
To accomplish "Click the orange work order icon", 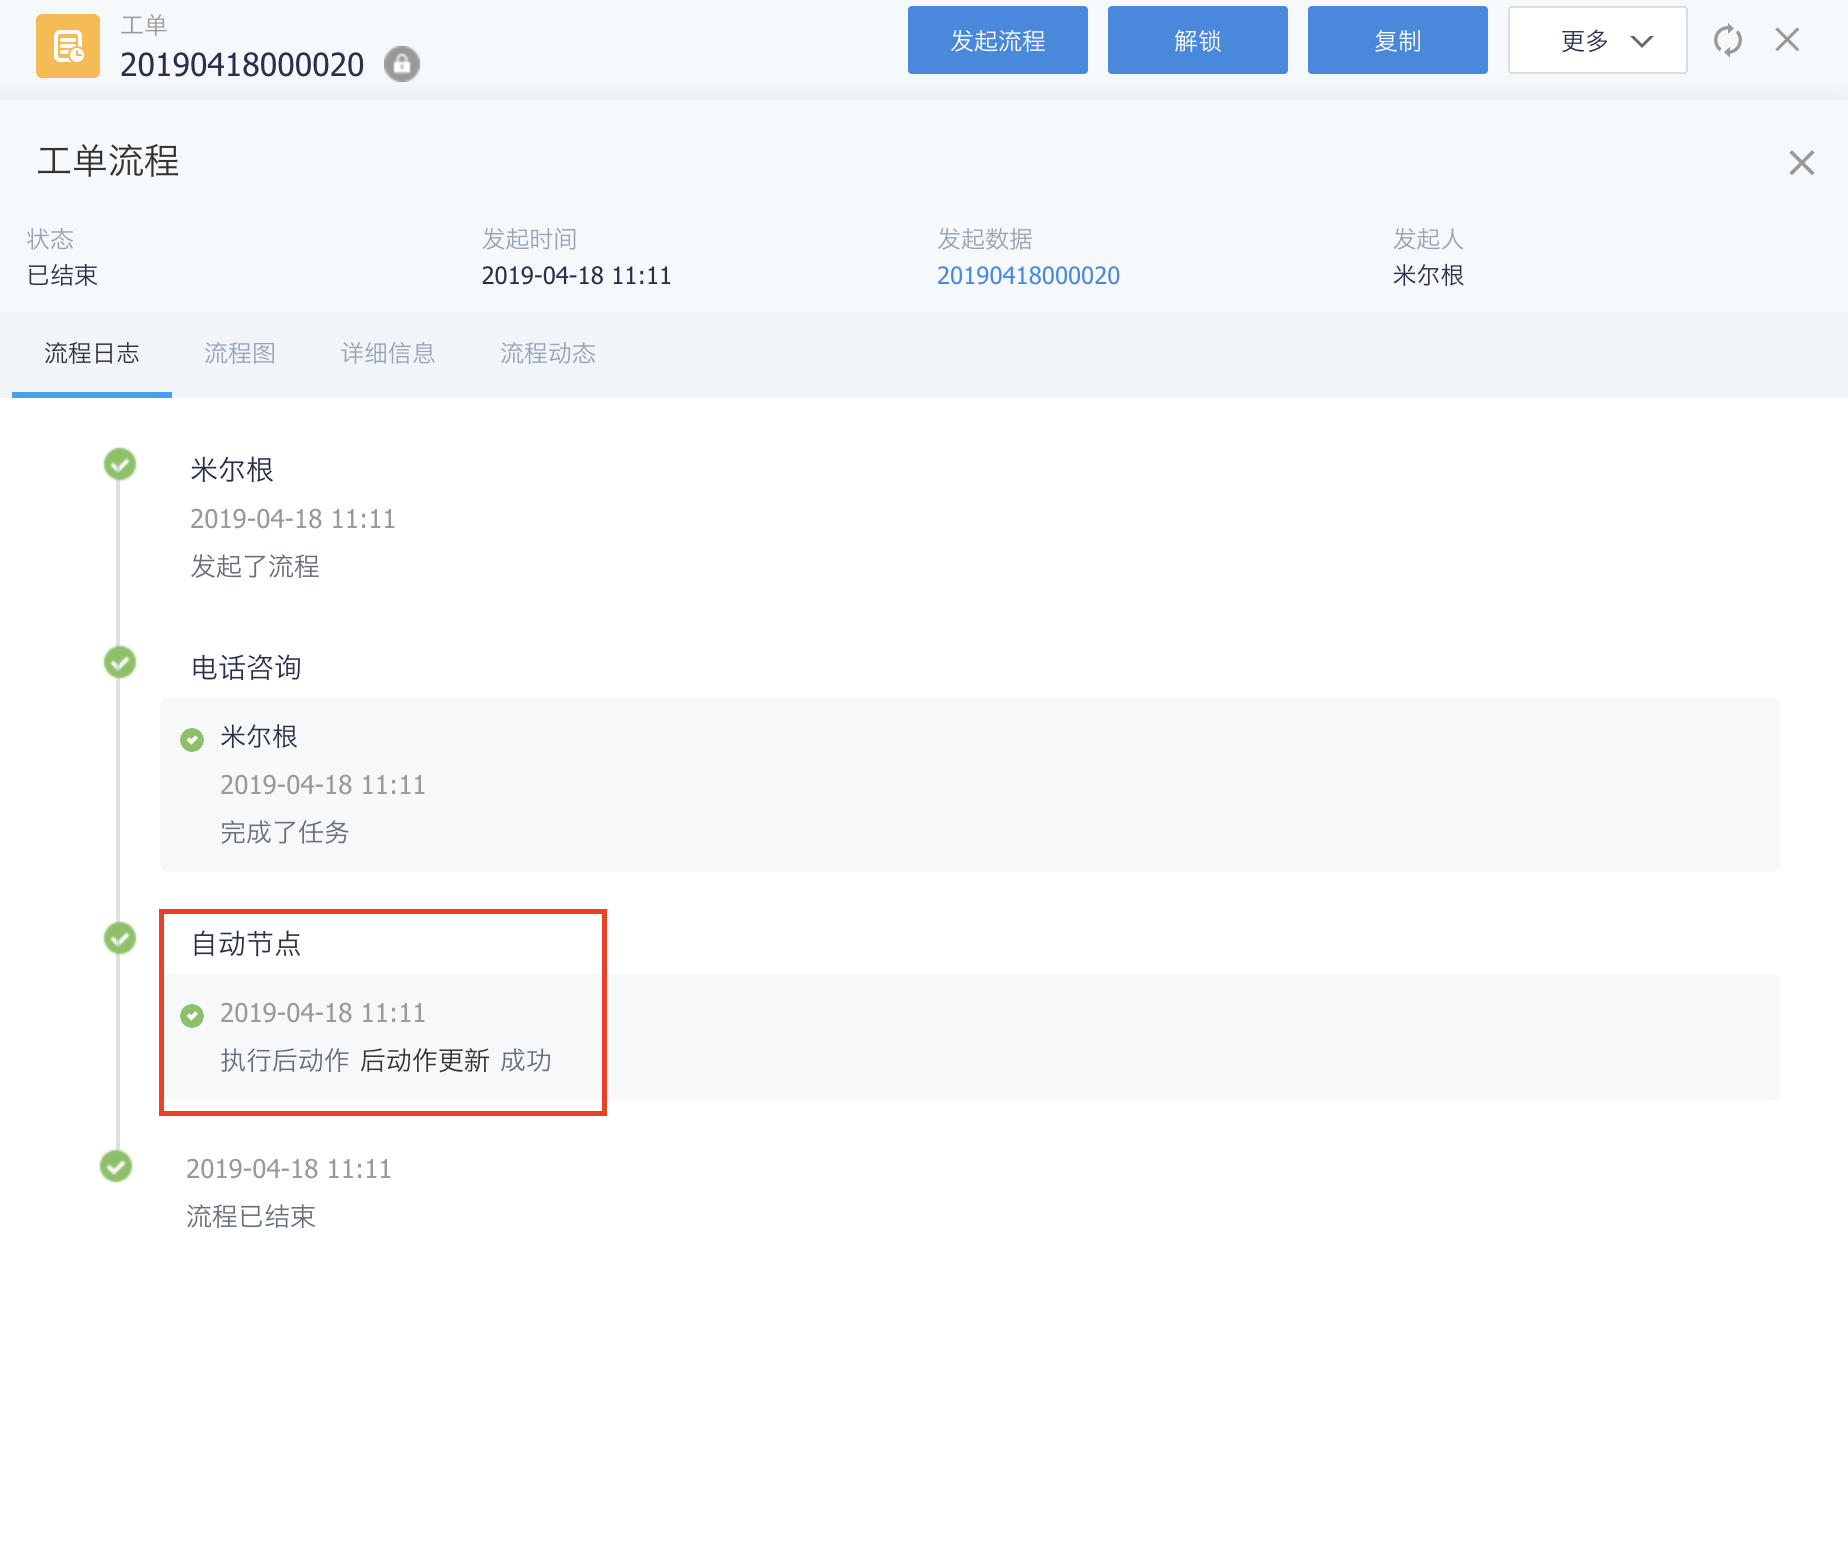I will click(x=68, y=46).
